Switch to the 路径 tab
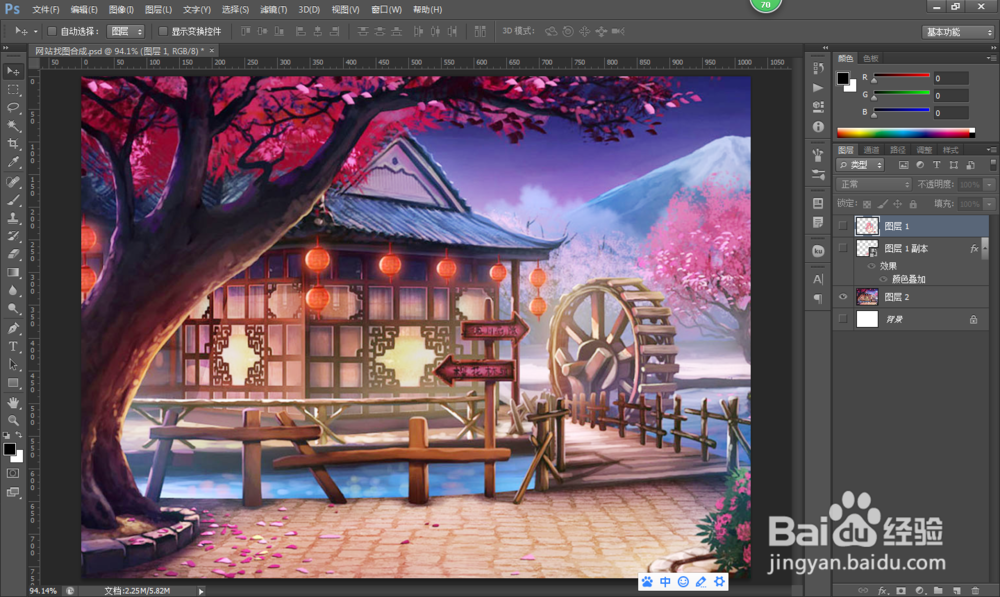The image size is (1000, 597). tap(897, 150)
